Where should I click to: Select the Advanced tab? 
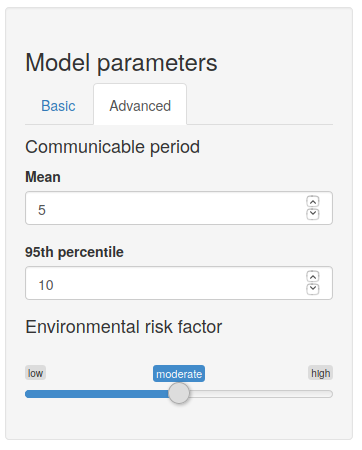coord(140,105)
